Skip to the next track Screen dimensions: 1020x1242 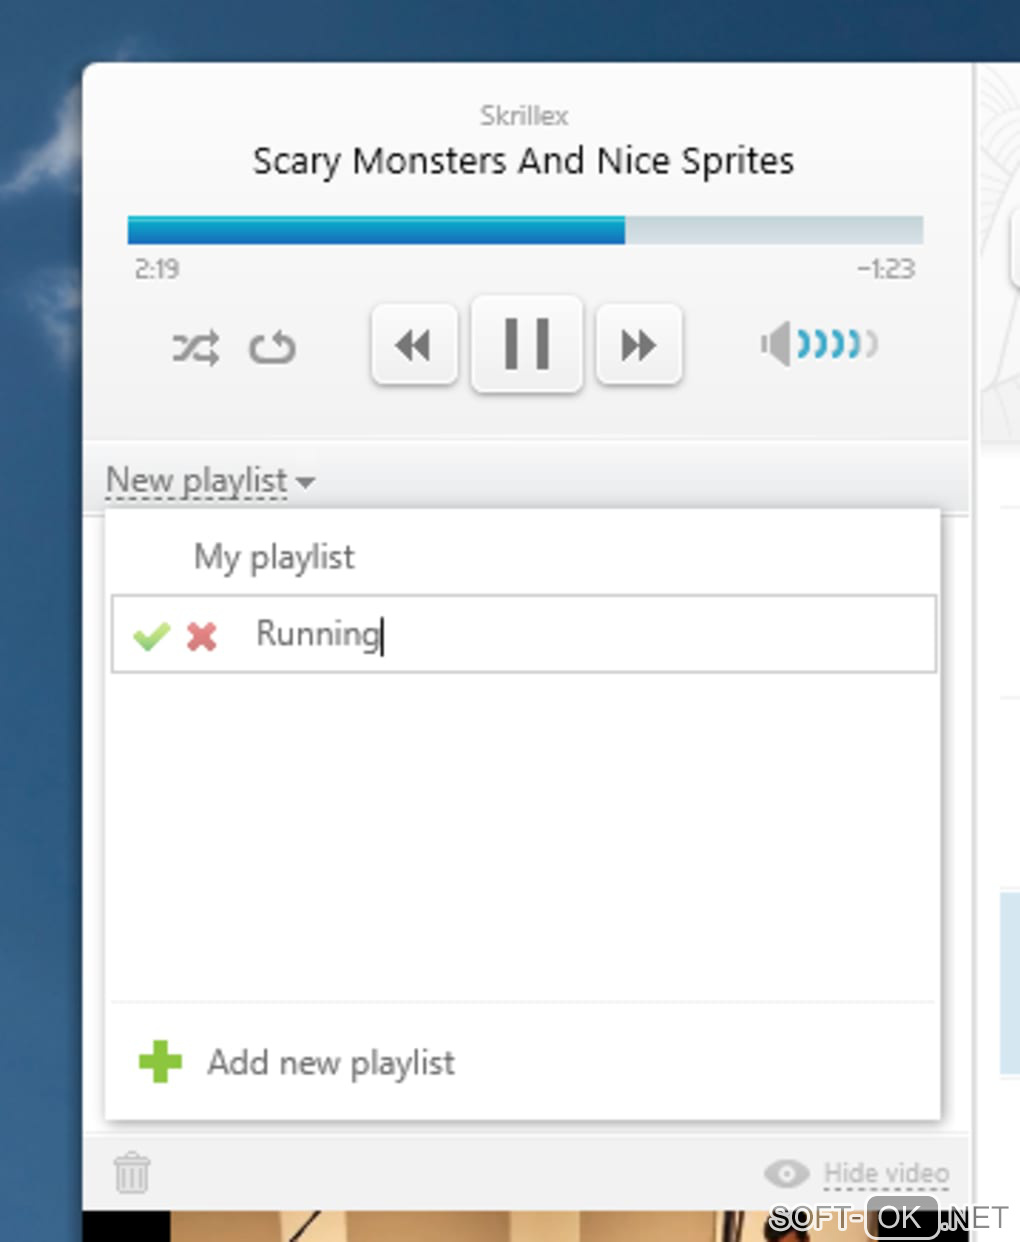click(639, 346)
